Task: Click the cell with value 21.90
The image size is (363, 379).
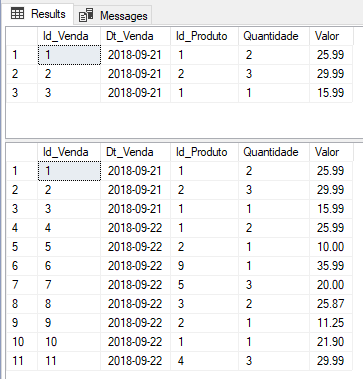Action: point(331,342)
